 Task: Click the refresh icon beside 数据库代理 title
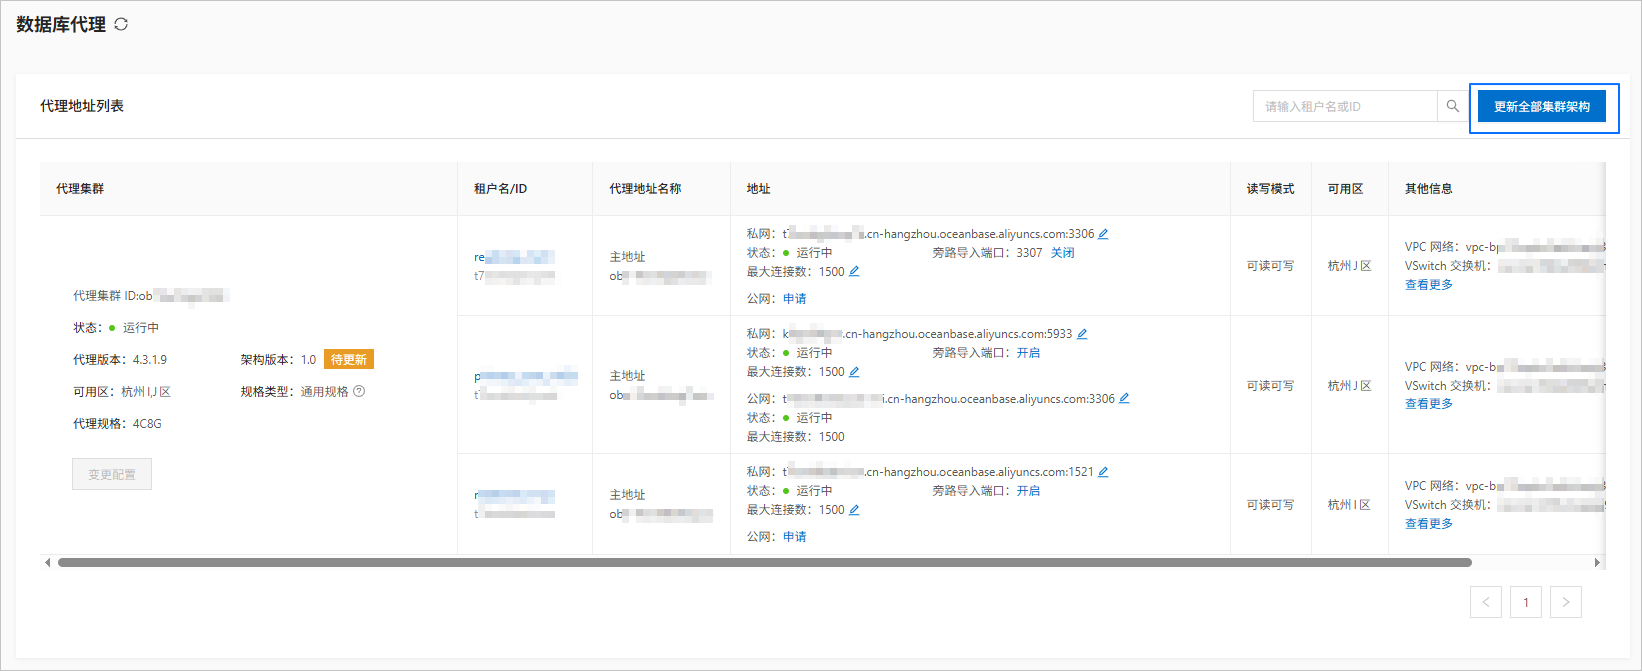point(121,24)
